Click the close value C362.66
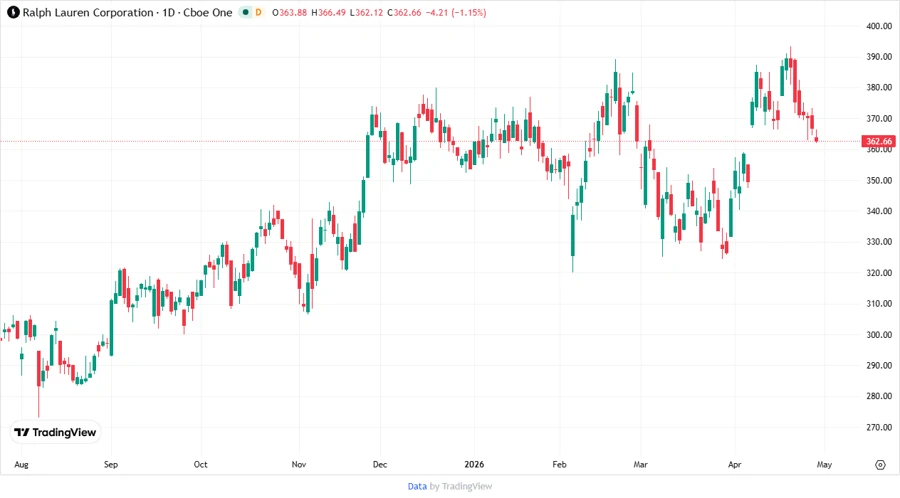This screenshot has width=900, height=498. point(404,13)
